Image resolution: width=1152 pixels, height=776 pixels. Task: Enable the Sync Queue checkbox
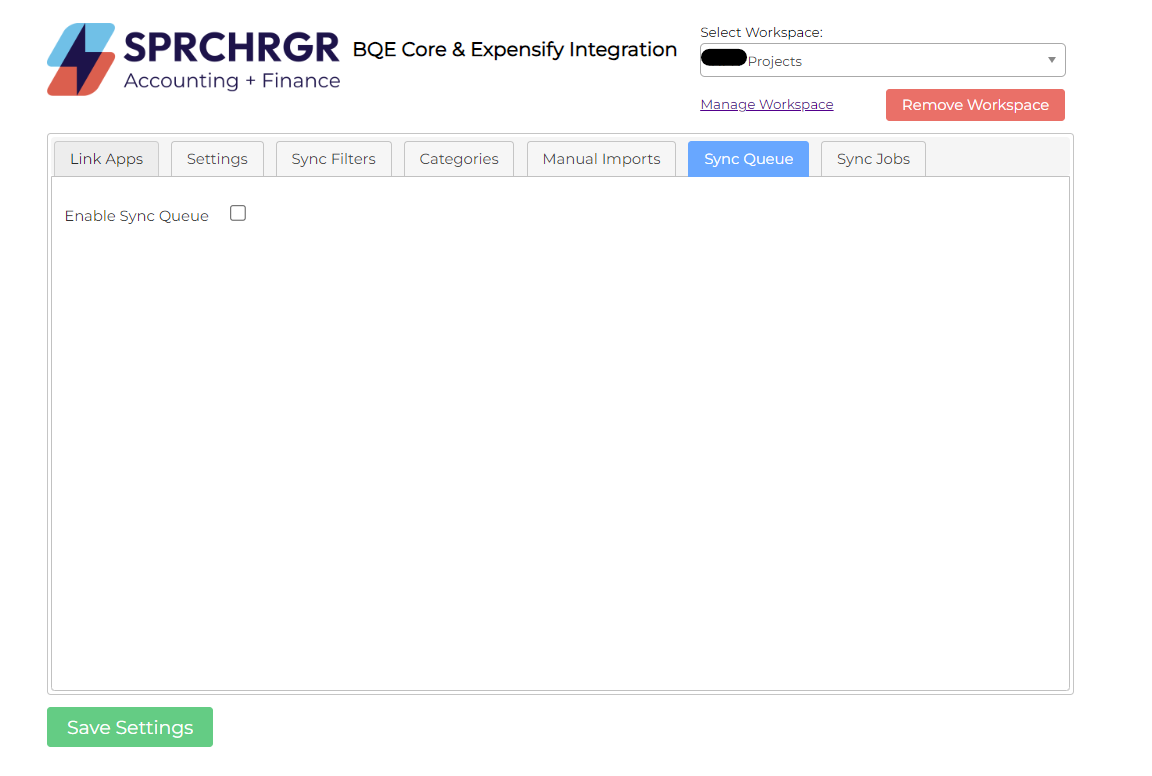coord(238,213)
